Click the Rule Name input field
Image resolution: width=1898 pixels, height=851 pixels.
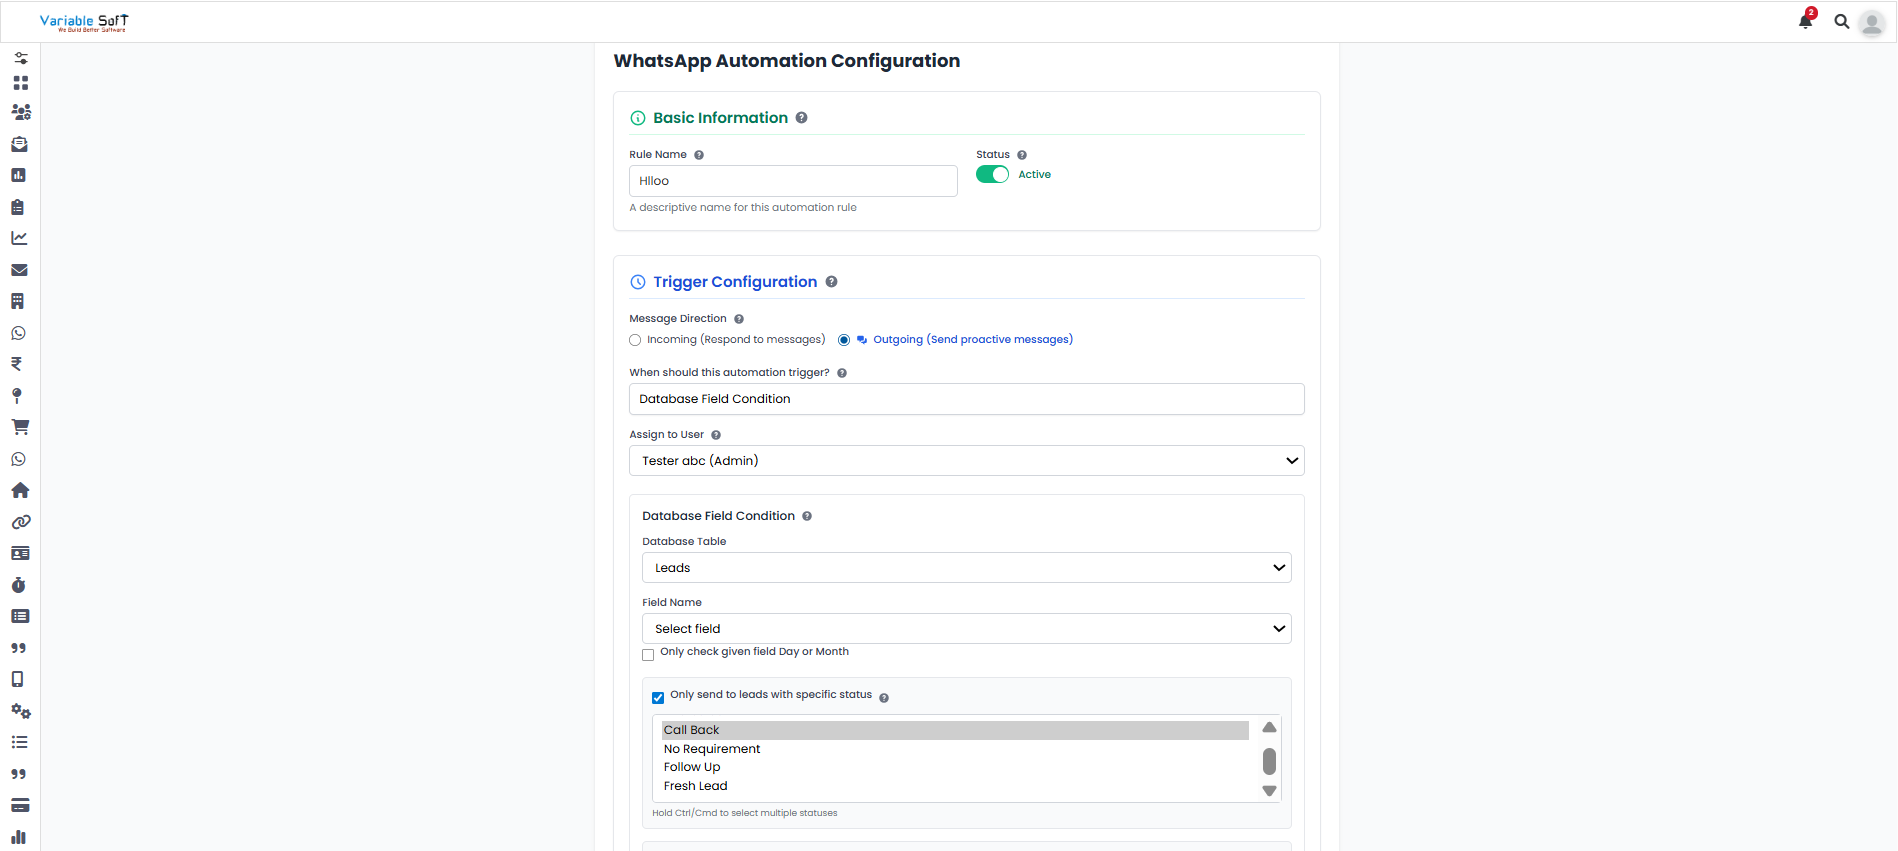793,181
